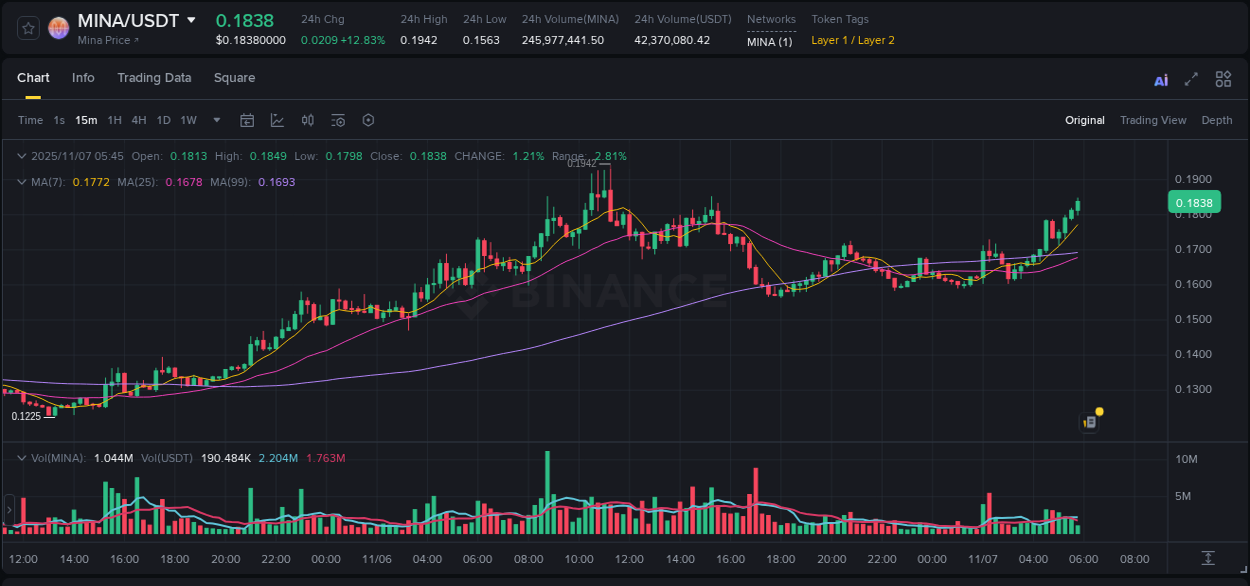Image resolution: width=1250 pixels, height=586 pixels.
Task: Collapse the Vol(MINA) volume panel chevron
Action: [22, 457]
